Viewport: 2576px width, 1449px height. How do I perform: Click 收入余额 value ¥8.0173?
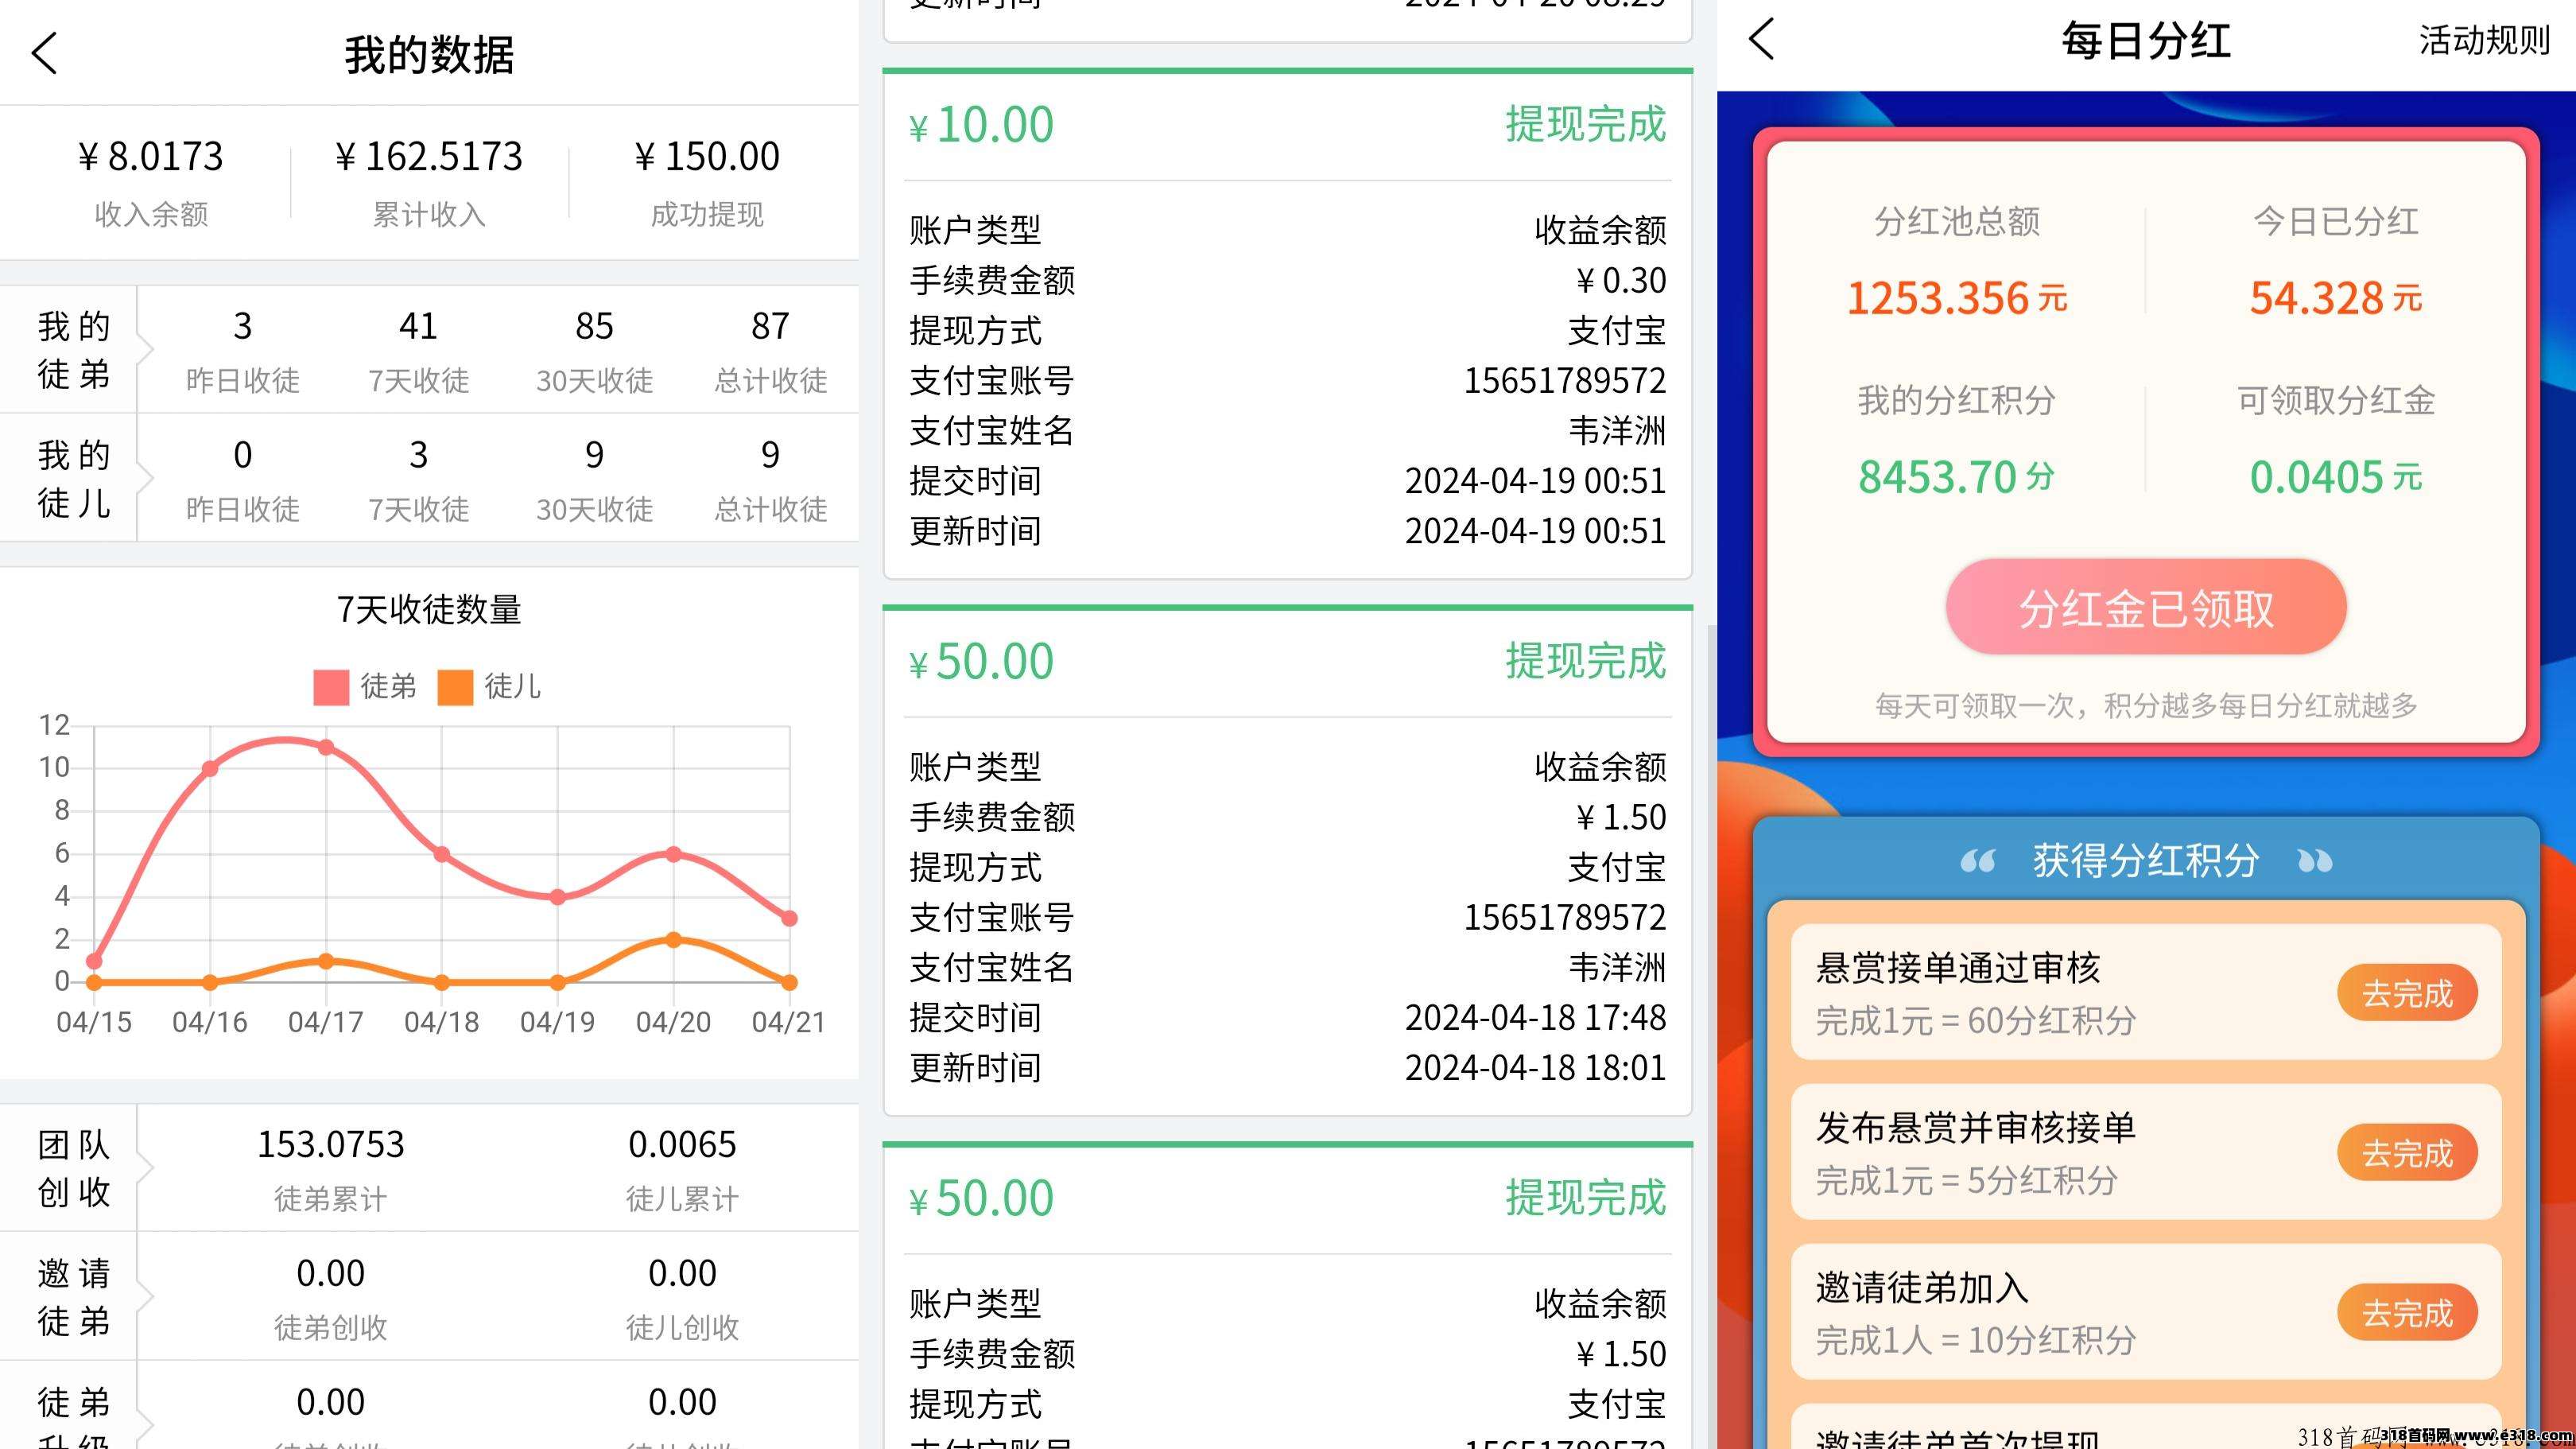click(x=150, y=156)
